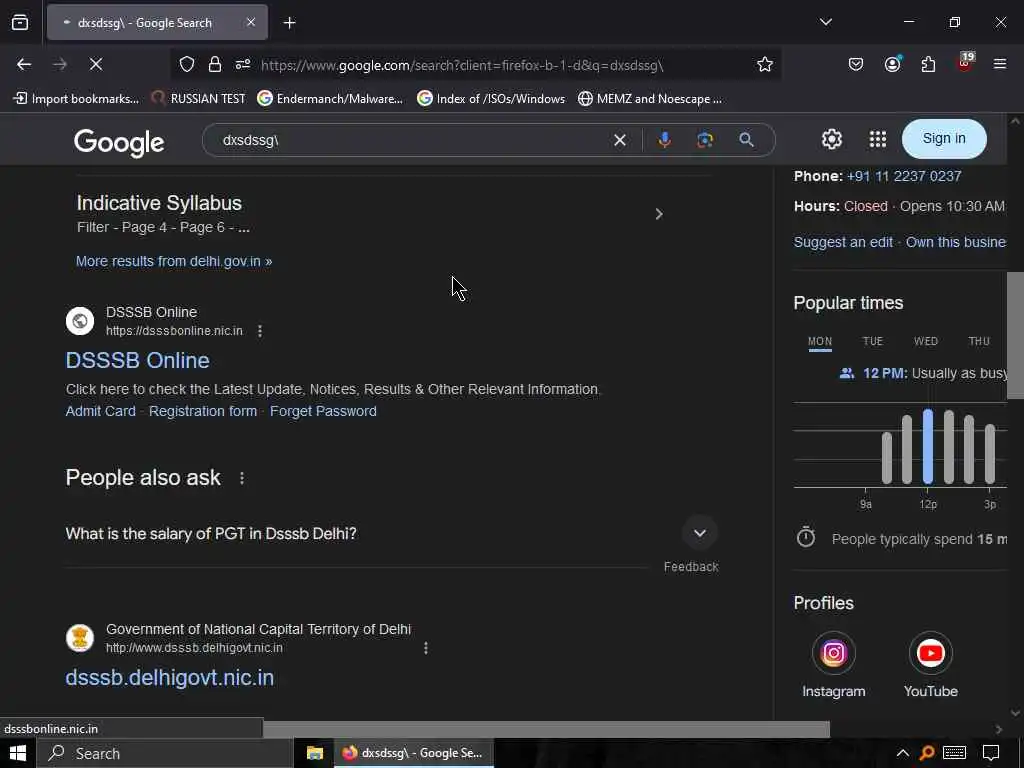
Task: Open site permissions icon in address bar
Action: click(x=243, y=64)
